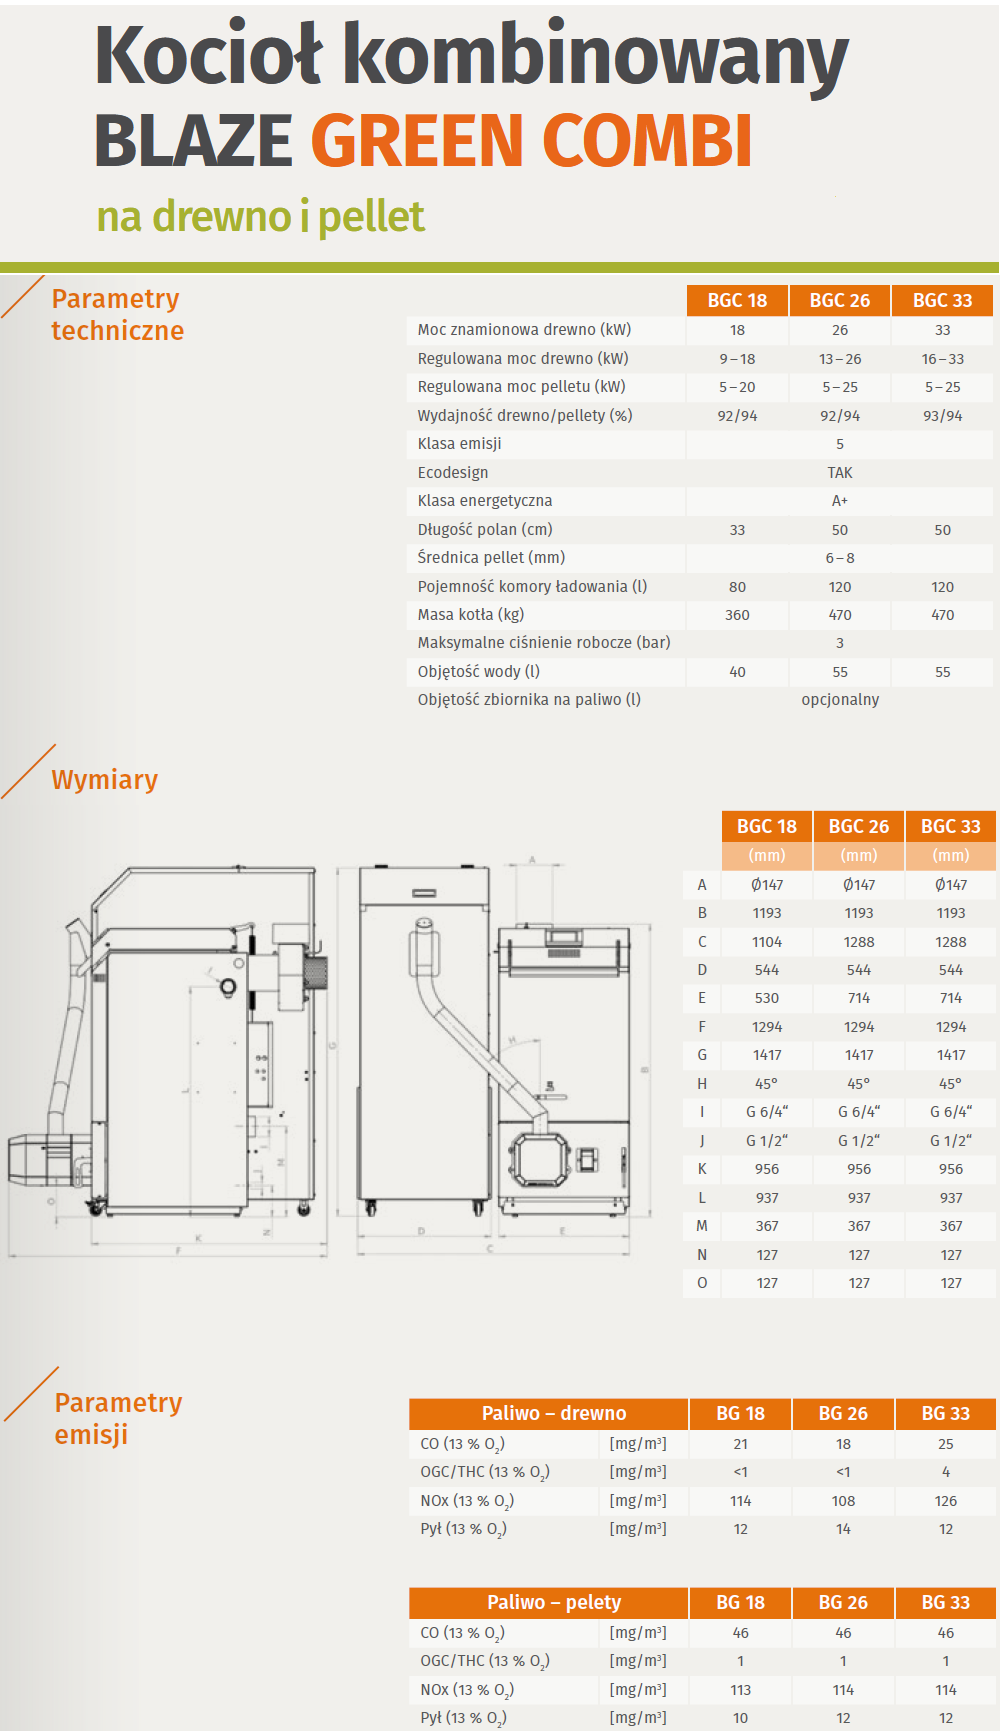1000x1731 pixels.
Task: Click the "5–20" regulated pellet power value
Action: [737, 387]
